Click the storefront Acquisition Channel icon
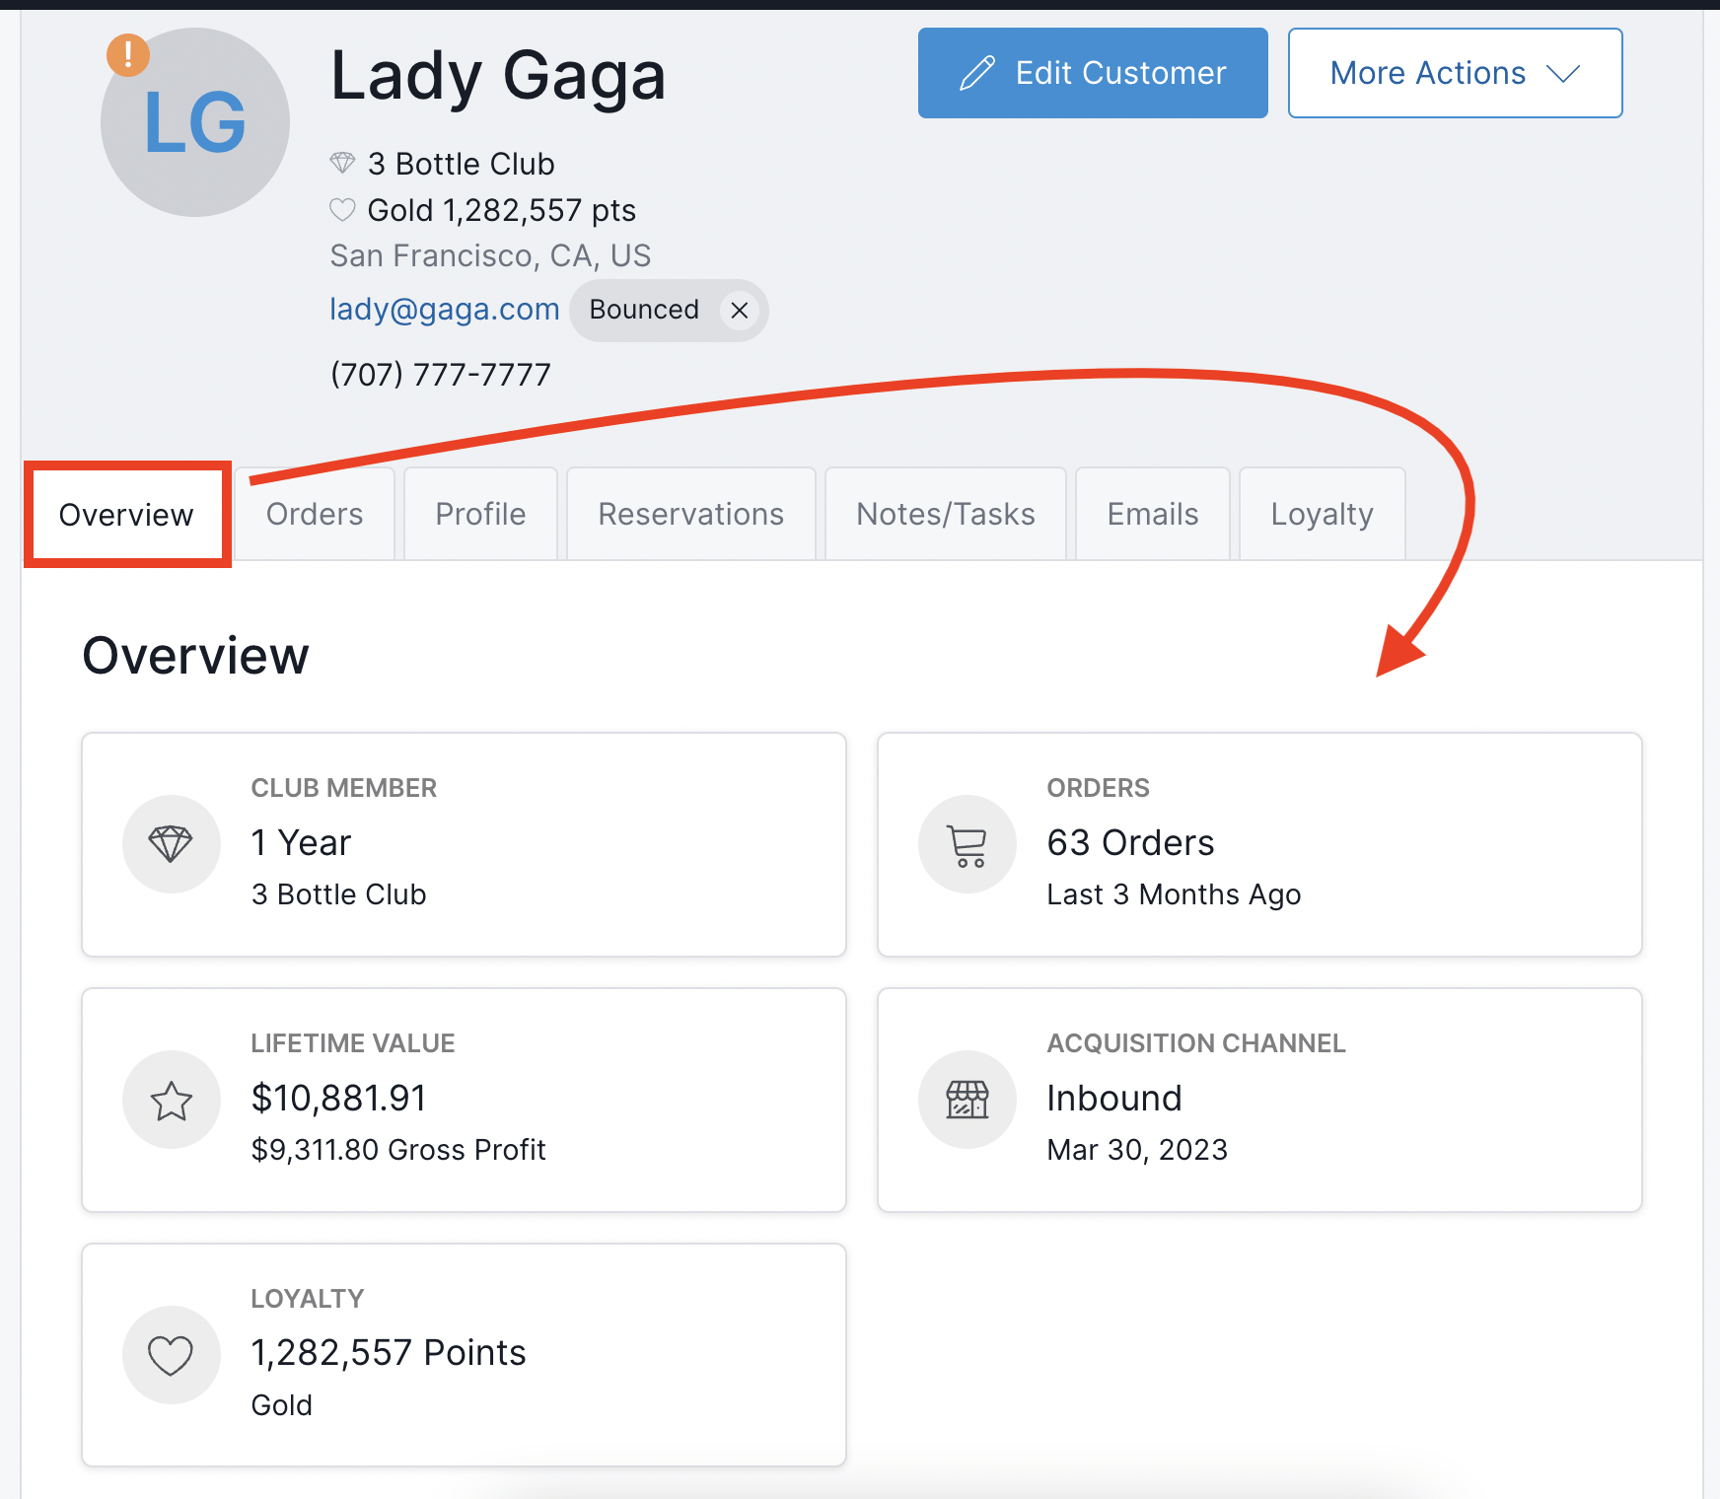The width and height of the screenshot is (1720, 1499). [x=967, y=1099]
